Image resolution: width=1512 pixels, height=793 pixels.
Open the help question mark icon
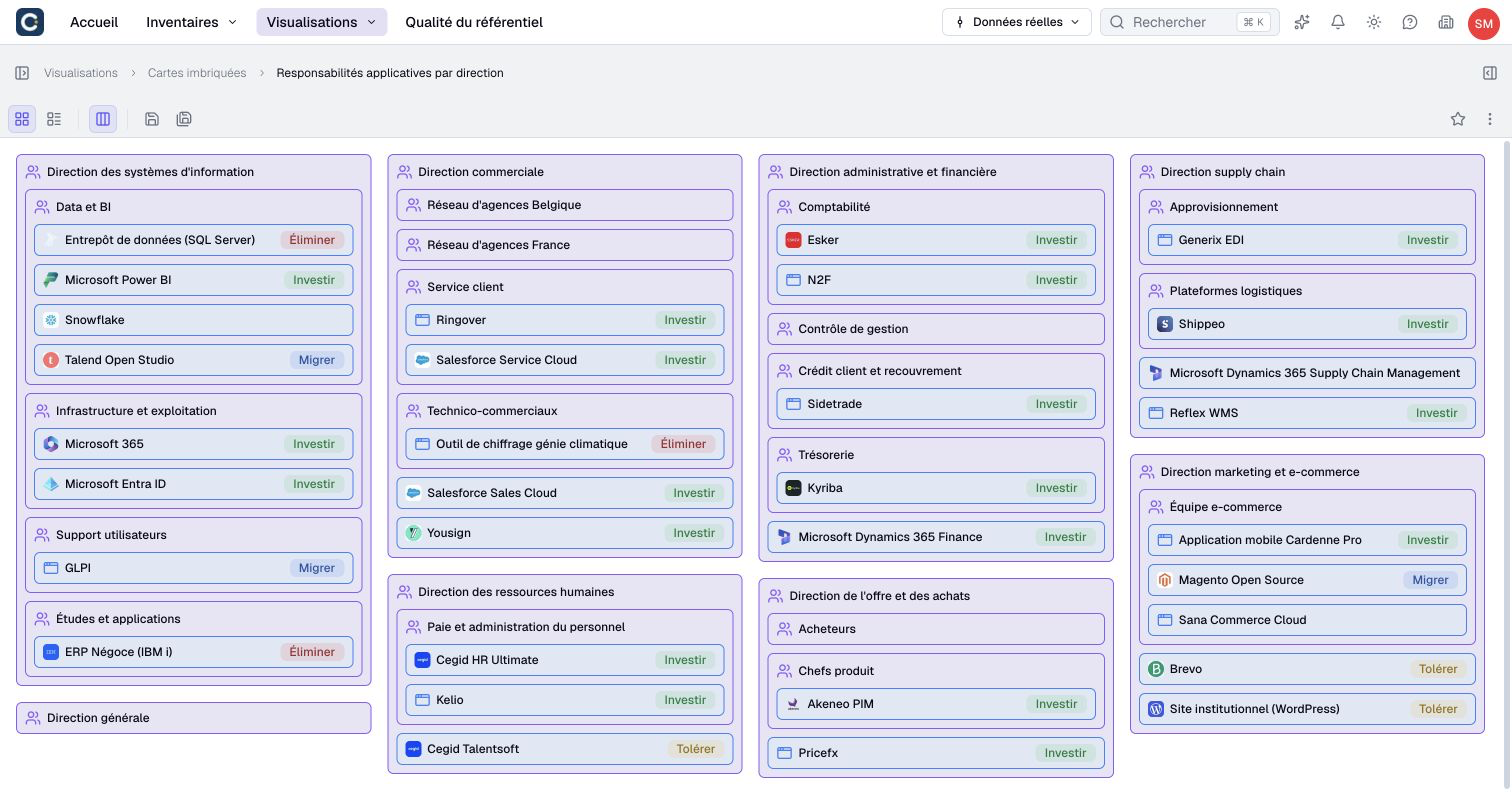point(1410,22)
